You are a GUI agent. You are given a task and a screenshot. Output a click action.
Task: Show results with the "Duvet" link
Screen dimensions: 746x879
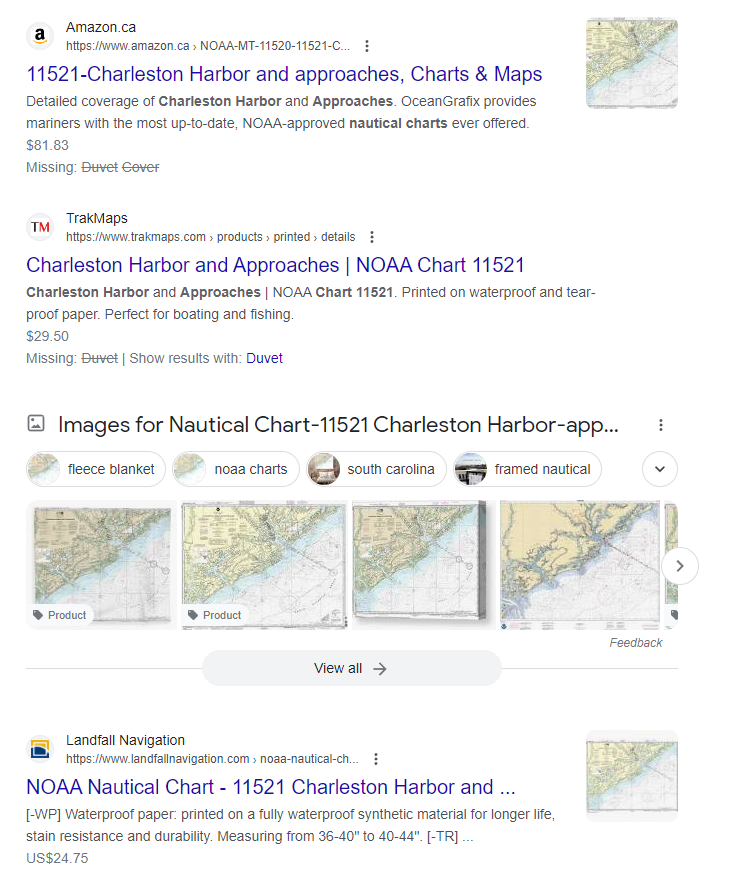tap(264, 358)
